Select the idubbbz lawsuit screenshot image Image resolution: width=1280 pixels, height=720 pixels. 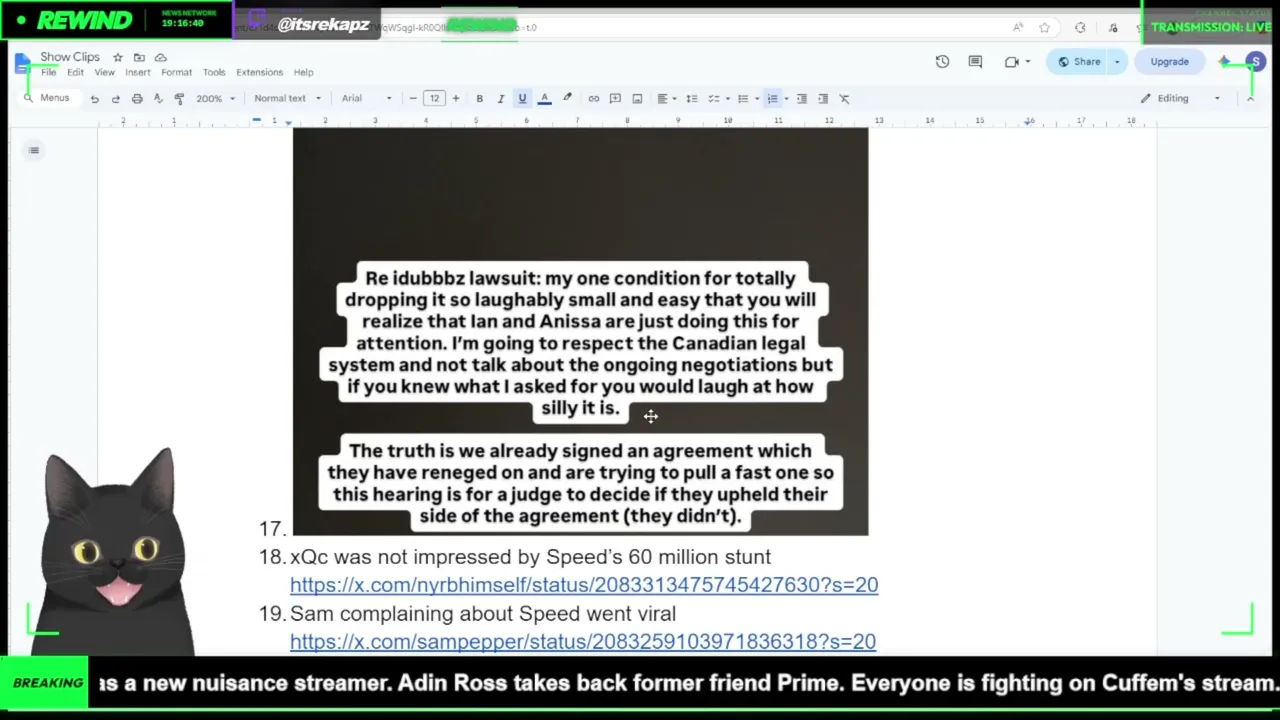(580, 331)
